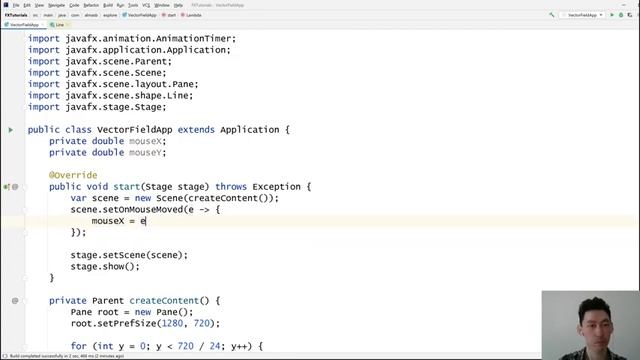This screenshot has height=360, width=640.
Task: Open the File menu
Action: [x=16, y=5]
